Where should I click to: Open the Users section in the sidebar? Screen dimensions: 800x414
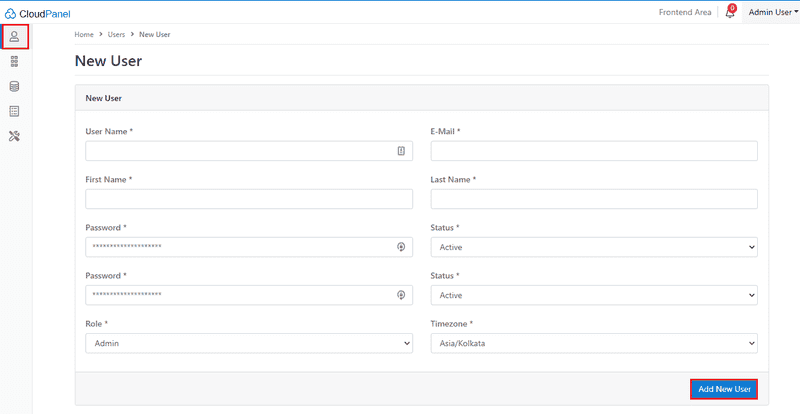(x=15, y=37)
